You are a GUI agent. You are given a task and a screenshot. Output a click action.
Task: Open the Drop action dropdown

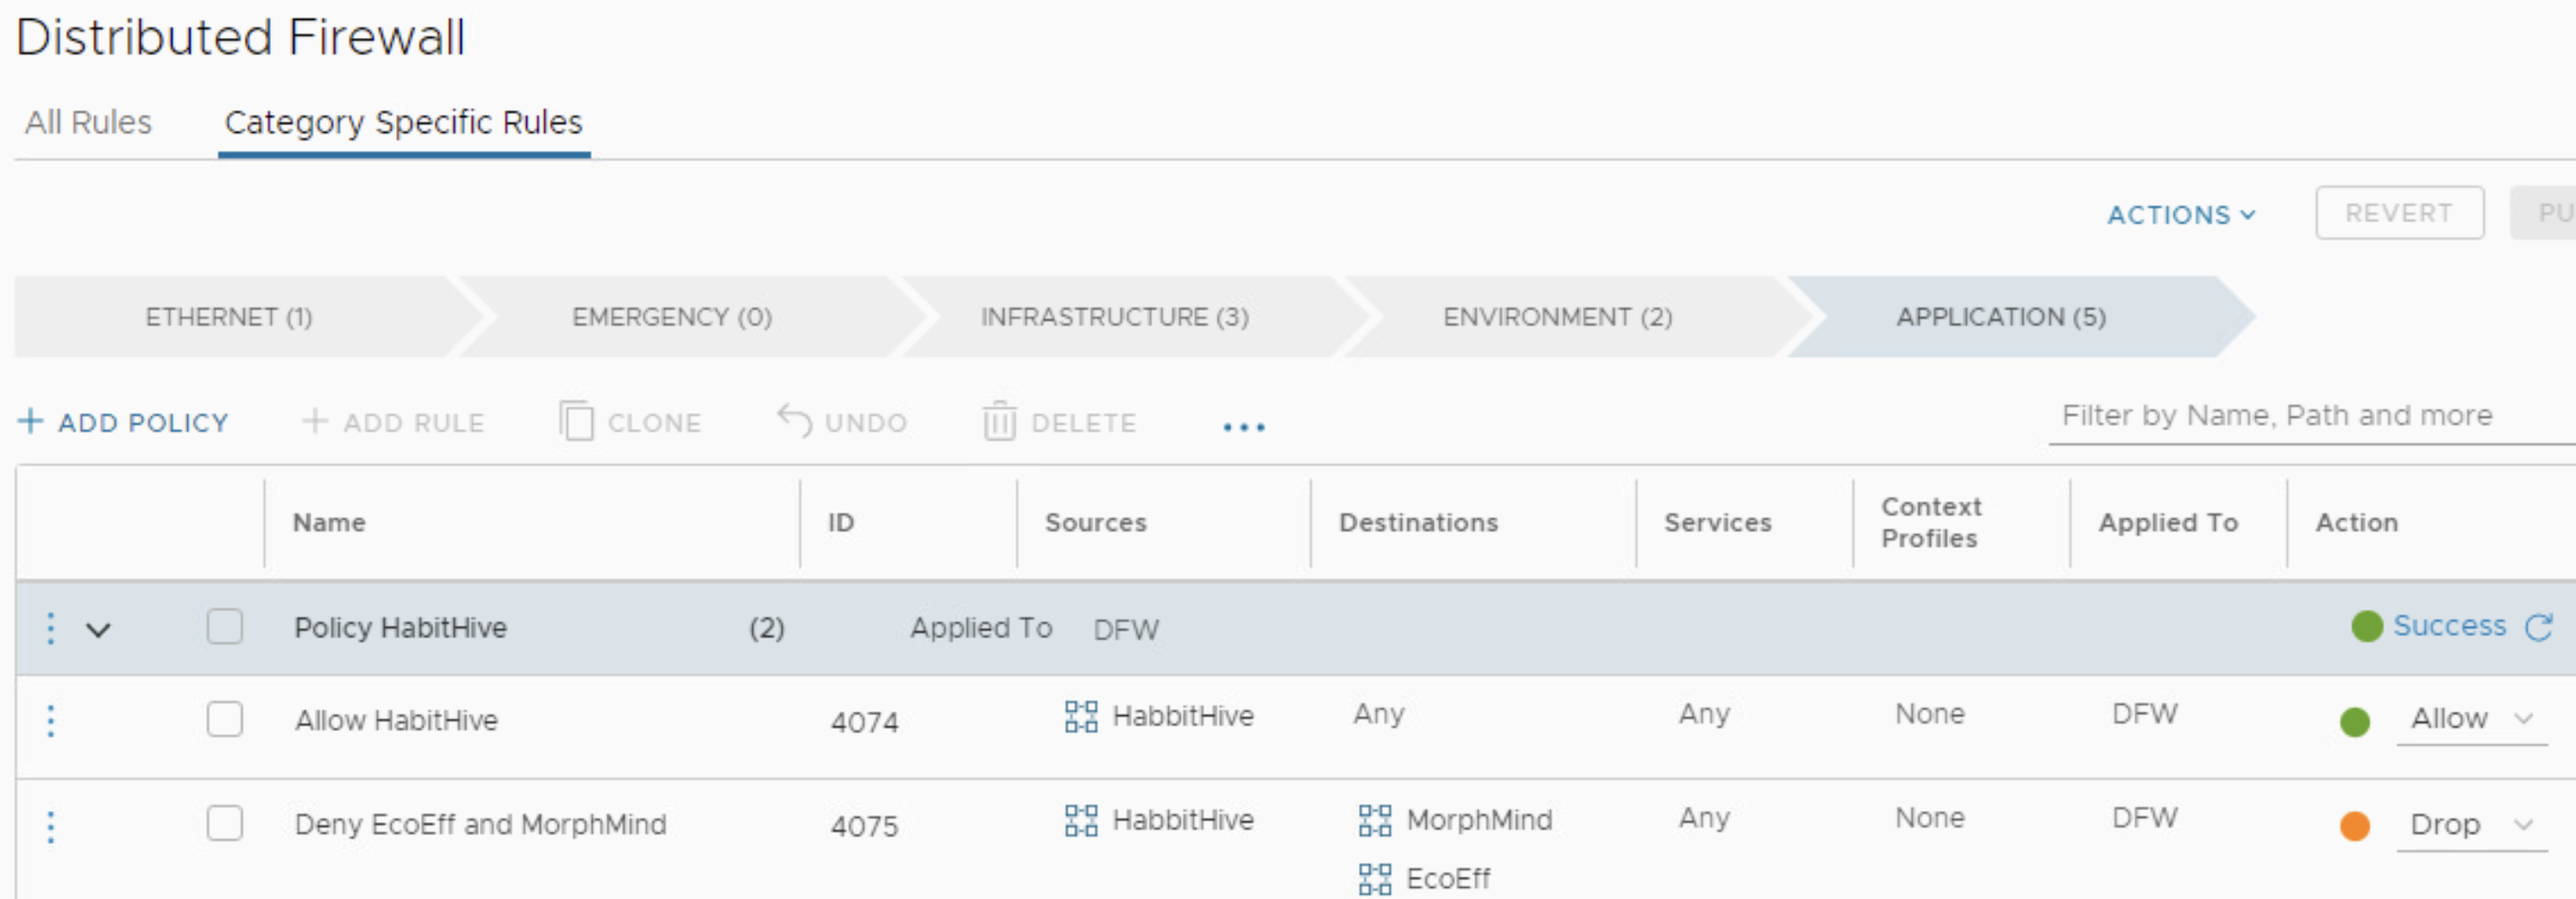[x=2470, y=825]
